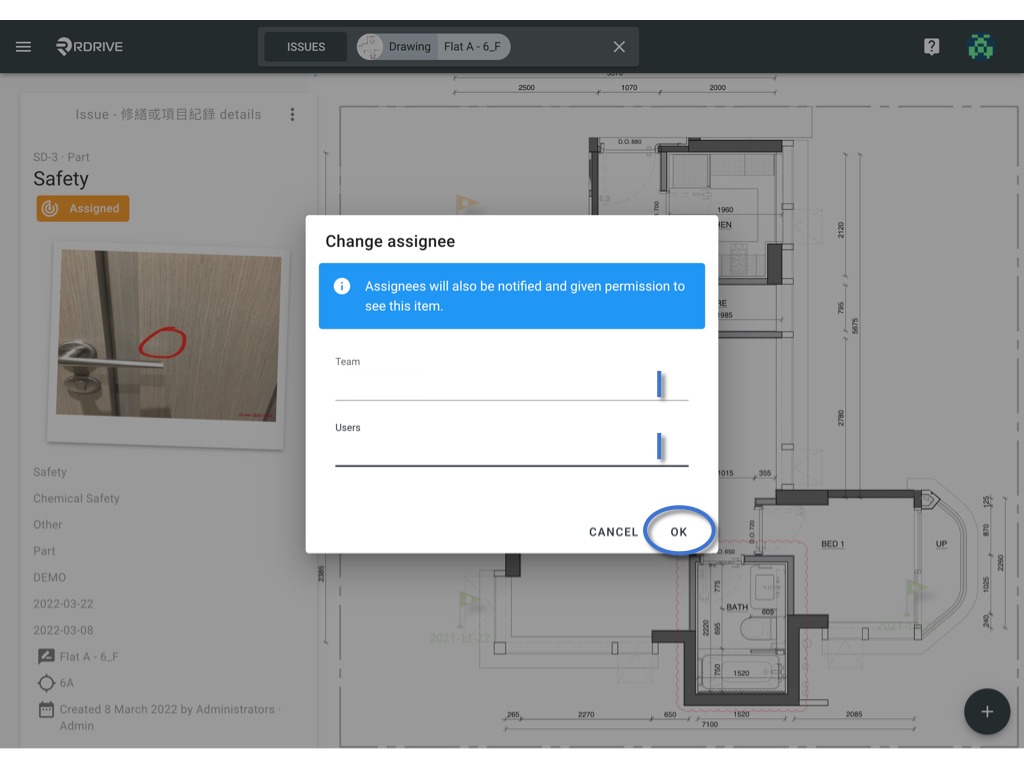Open the door handle issue photo

click(168, 335)
